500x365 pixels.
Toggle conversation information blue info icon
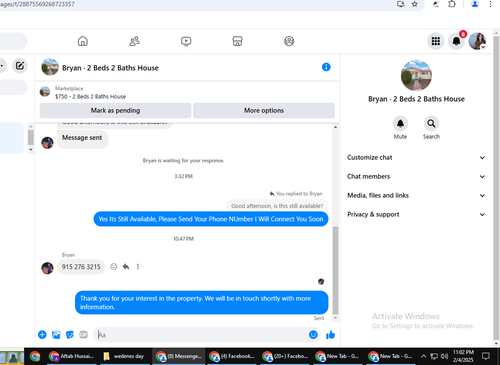coord(326,67)
